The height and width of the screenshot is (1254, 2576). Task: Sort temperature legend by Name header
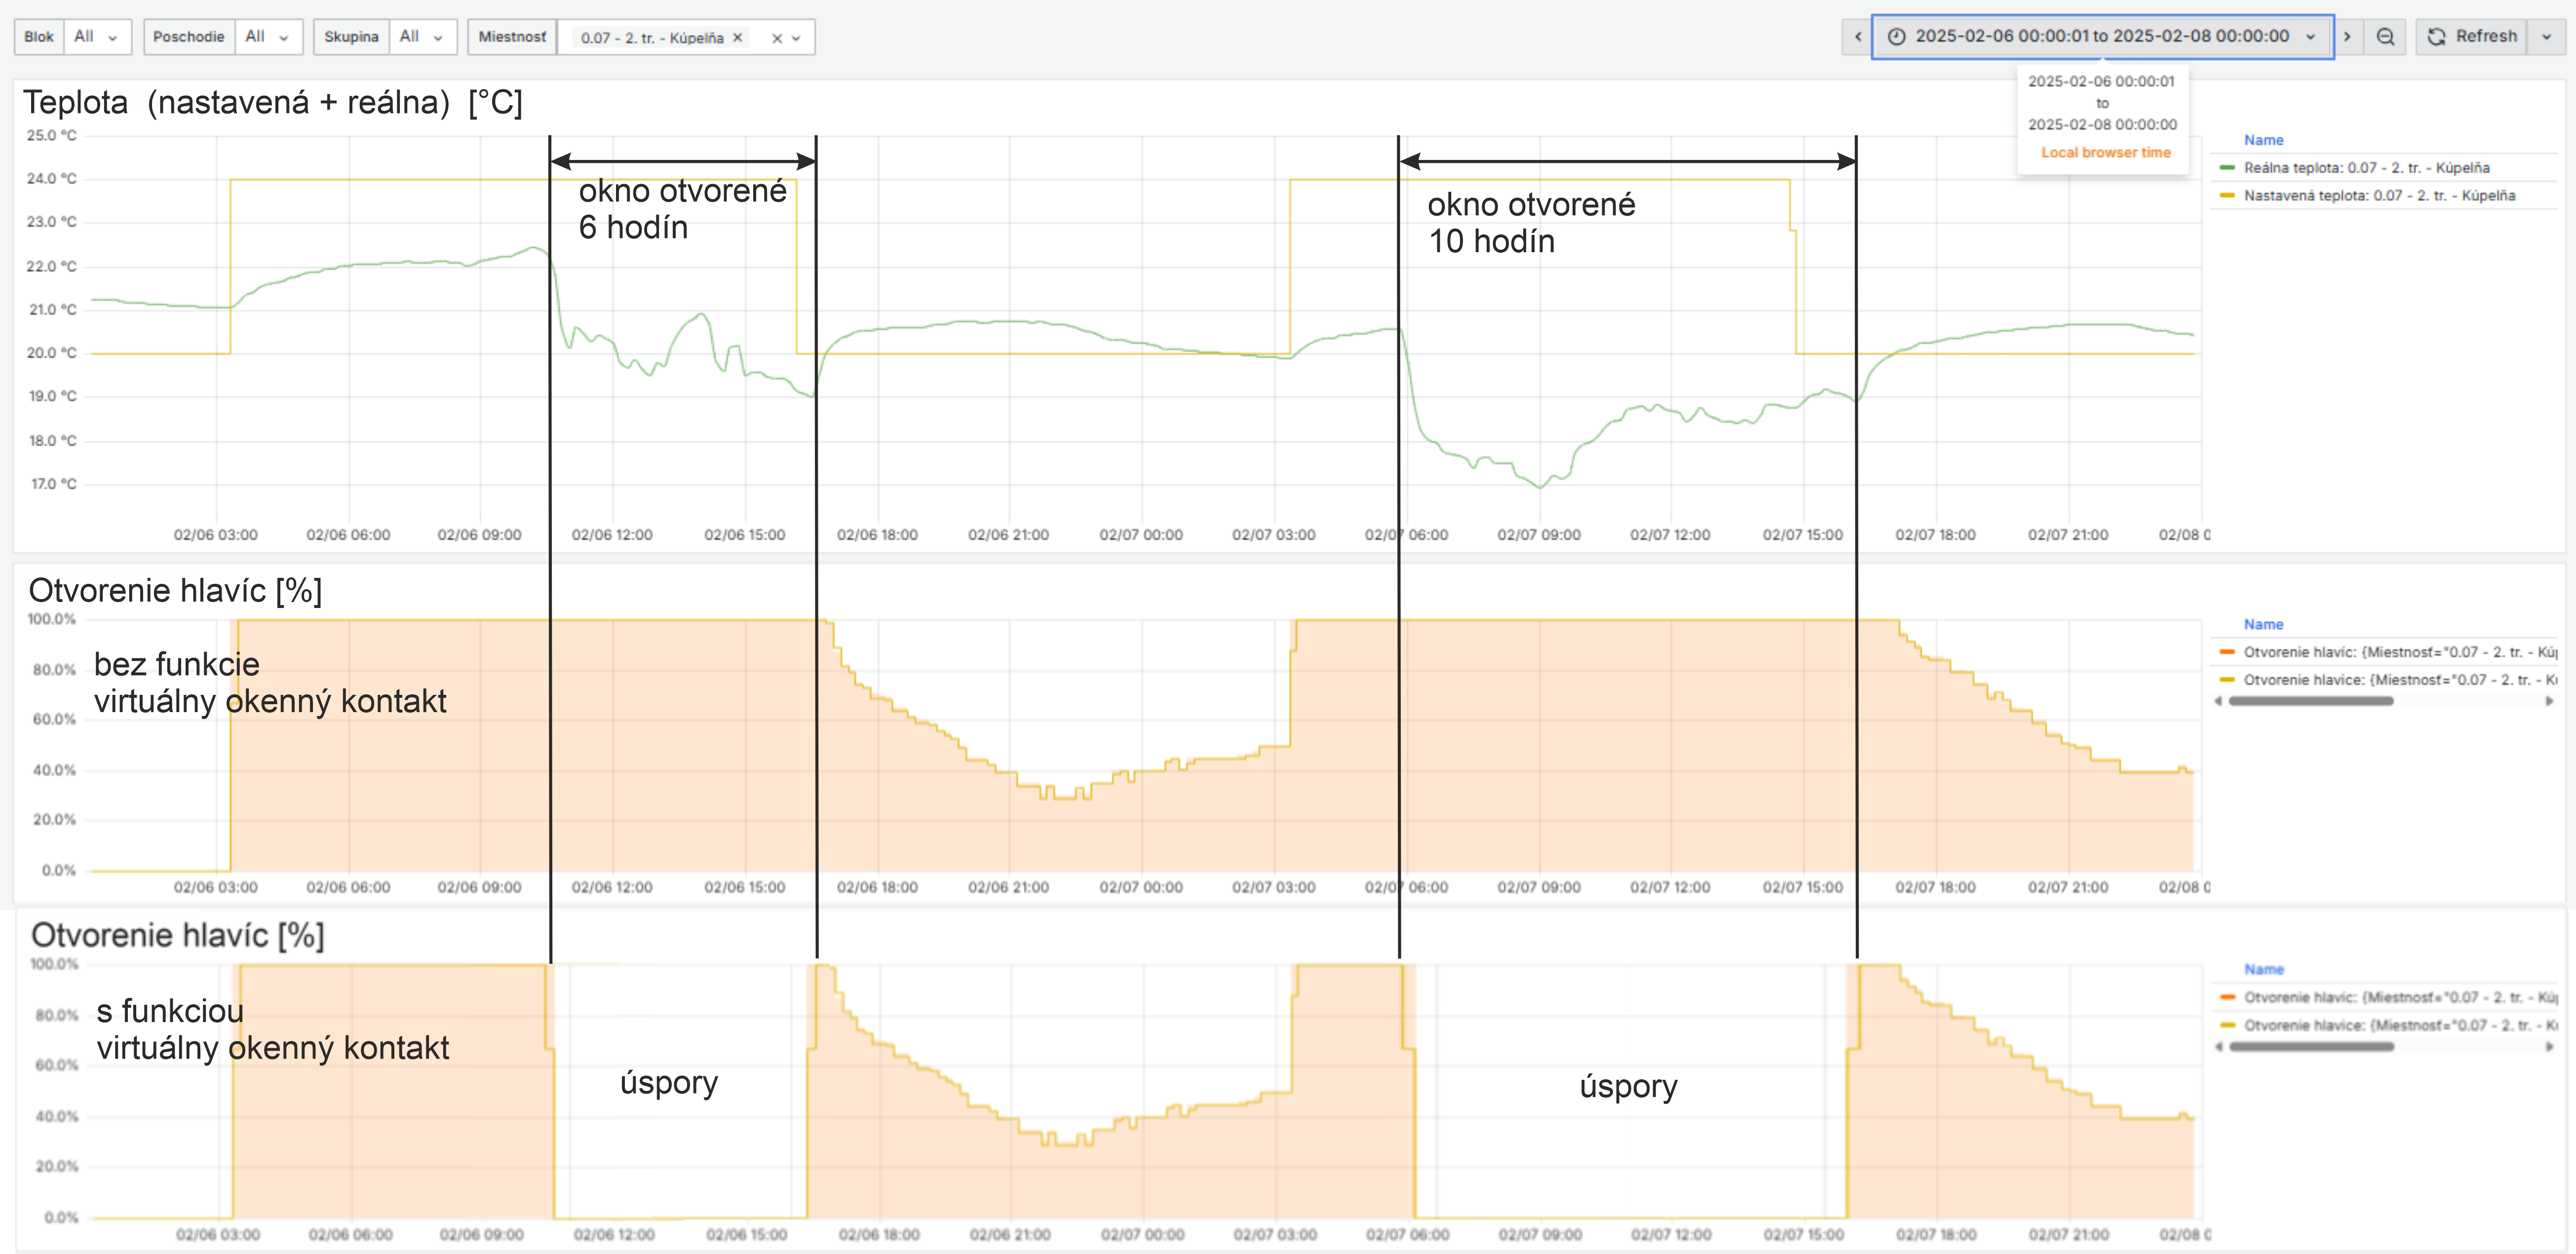click(2263, 140)
